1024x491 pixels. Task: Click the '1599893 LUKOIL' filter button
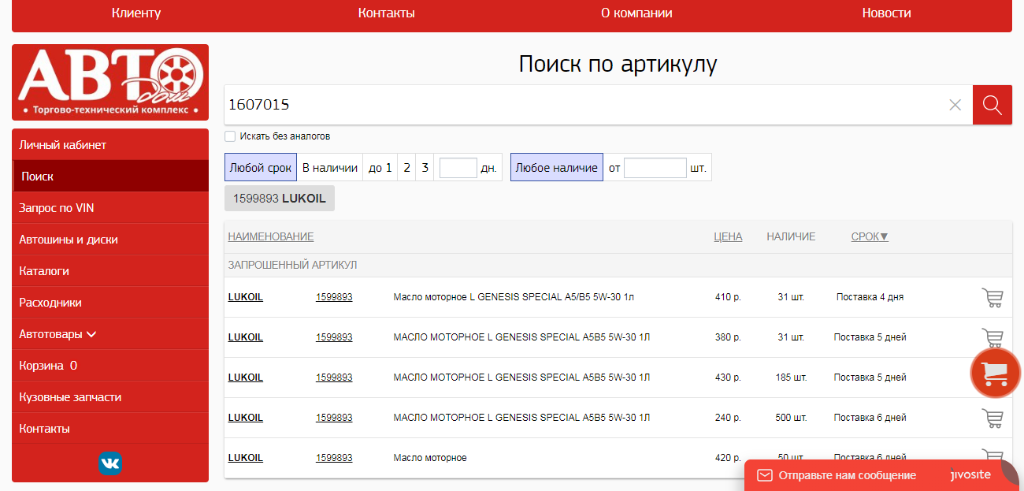click(x=280, y=198)
